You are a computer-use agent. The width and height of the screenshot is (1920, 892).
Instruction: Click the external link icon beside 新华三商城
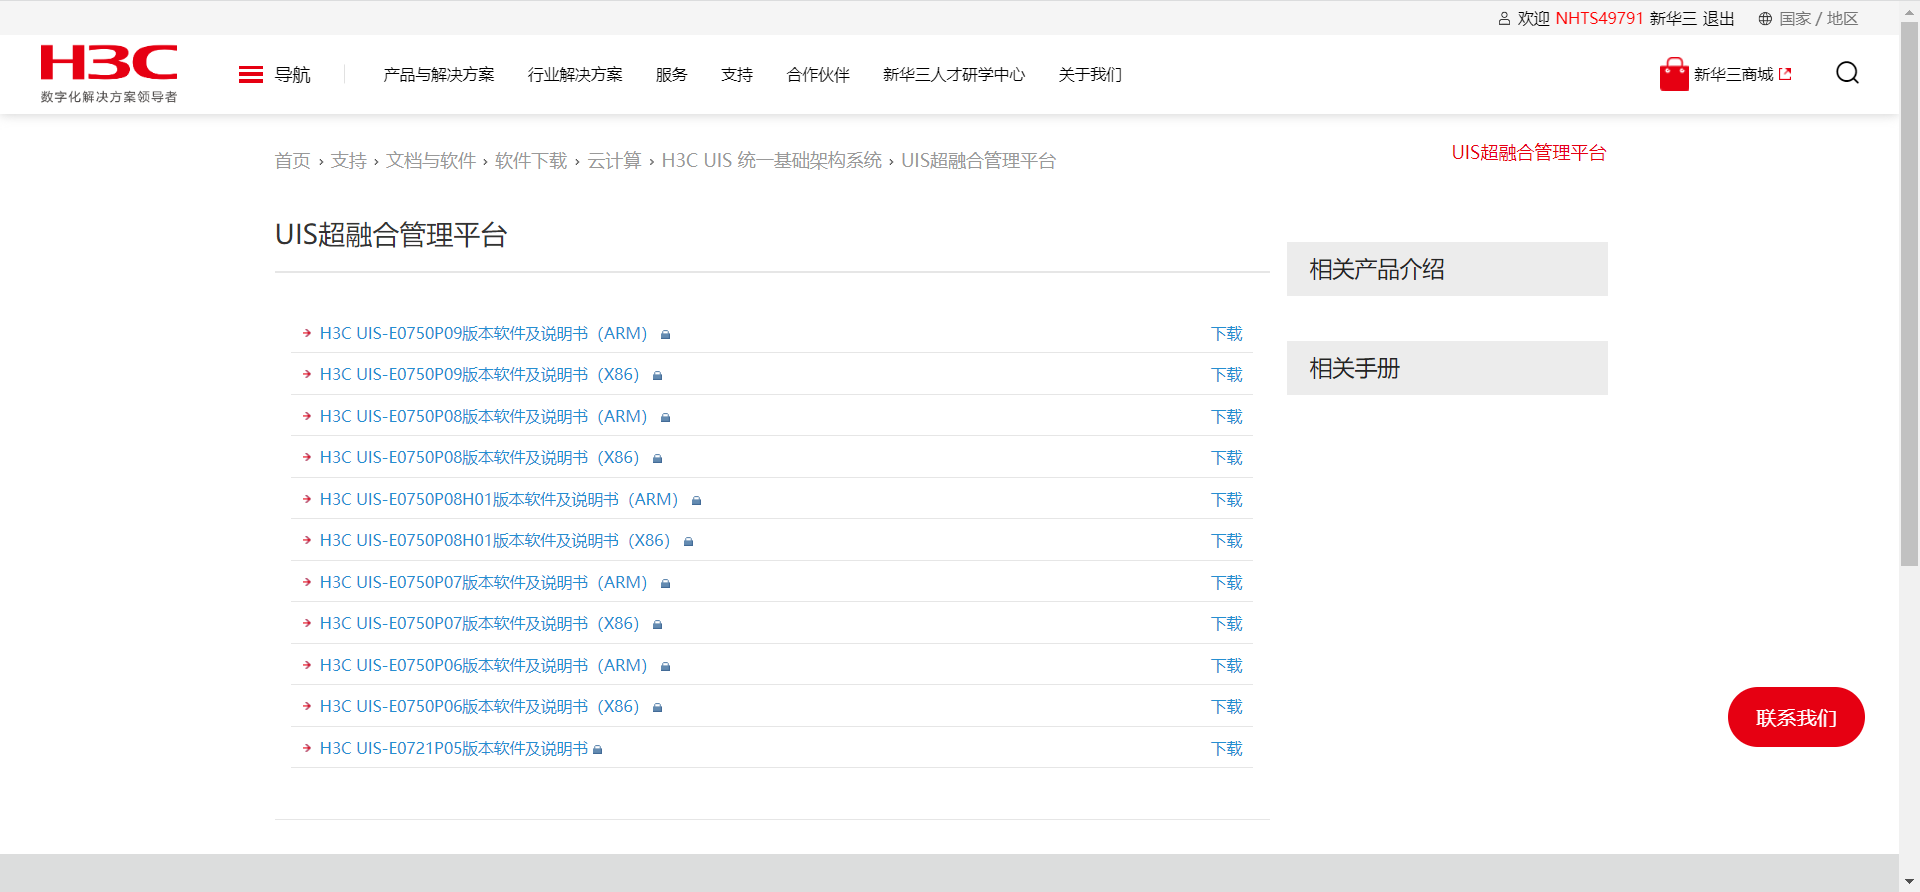[x=1785, y=74]
